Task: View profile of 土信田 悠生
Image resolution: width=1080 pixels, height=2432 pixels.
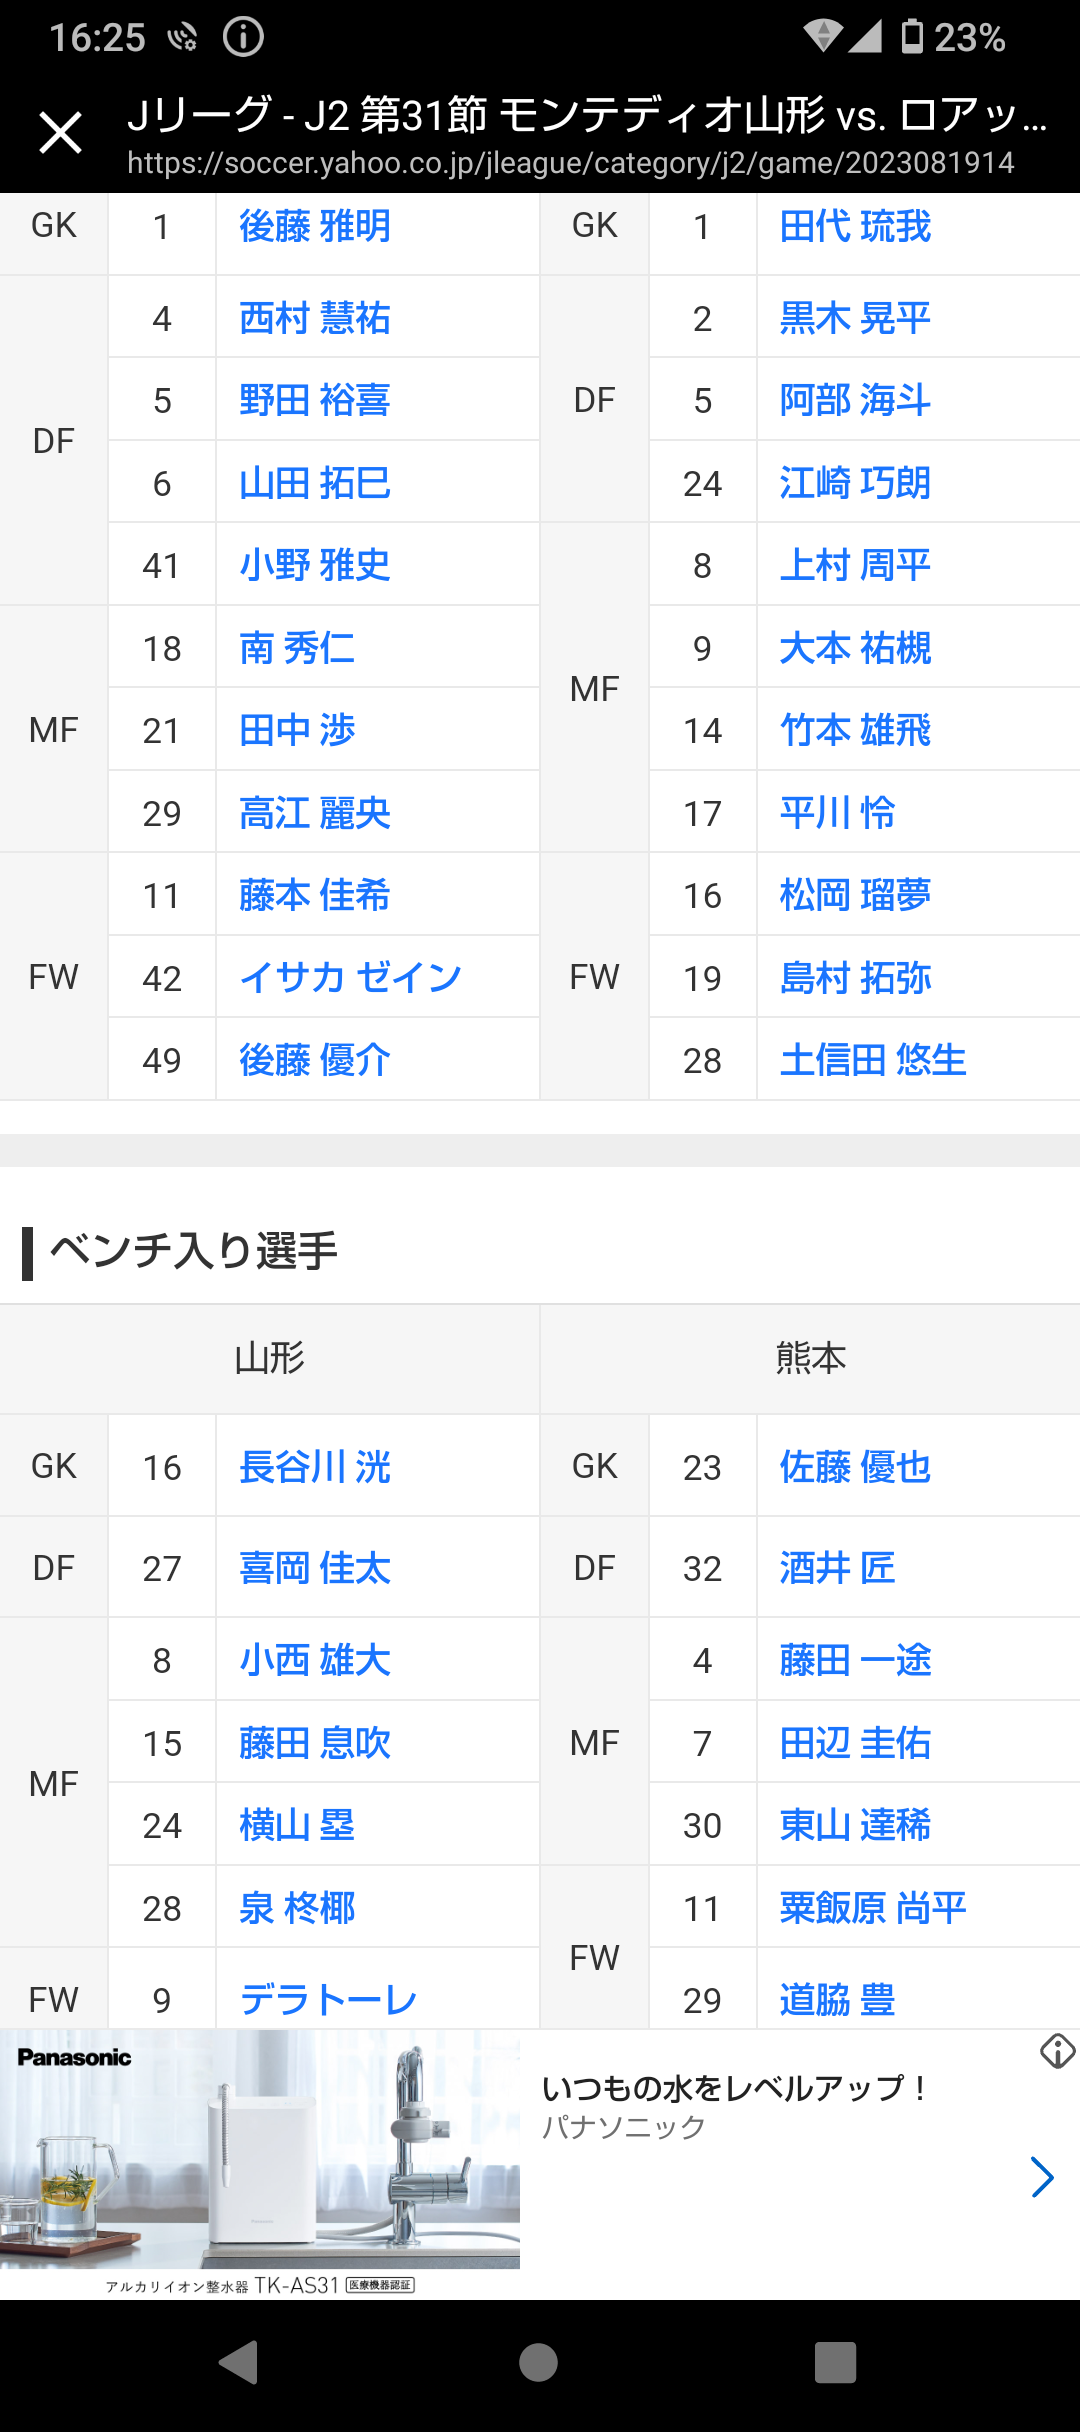Action: click(x=873, y=1060)
